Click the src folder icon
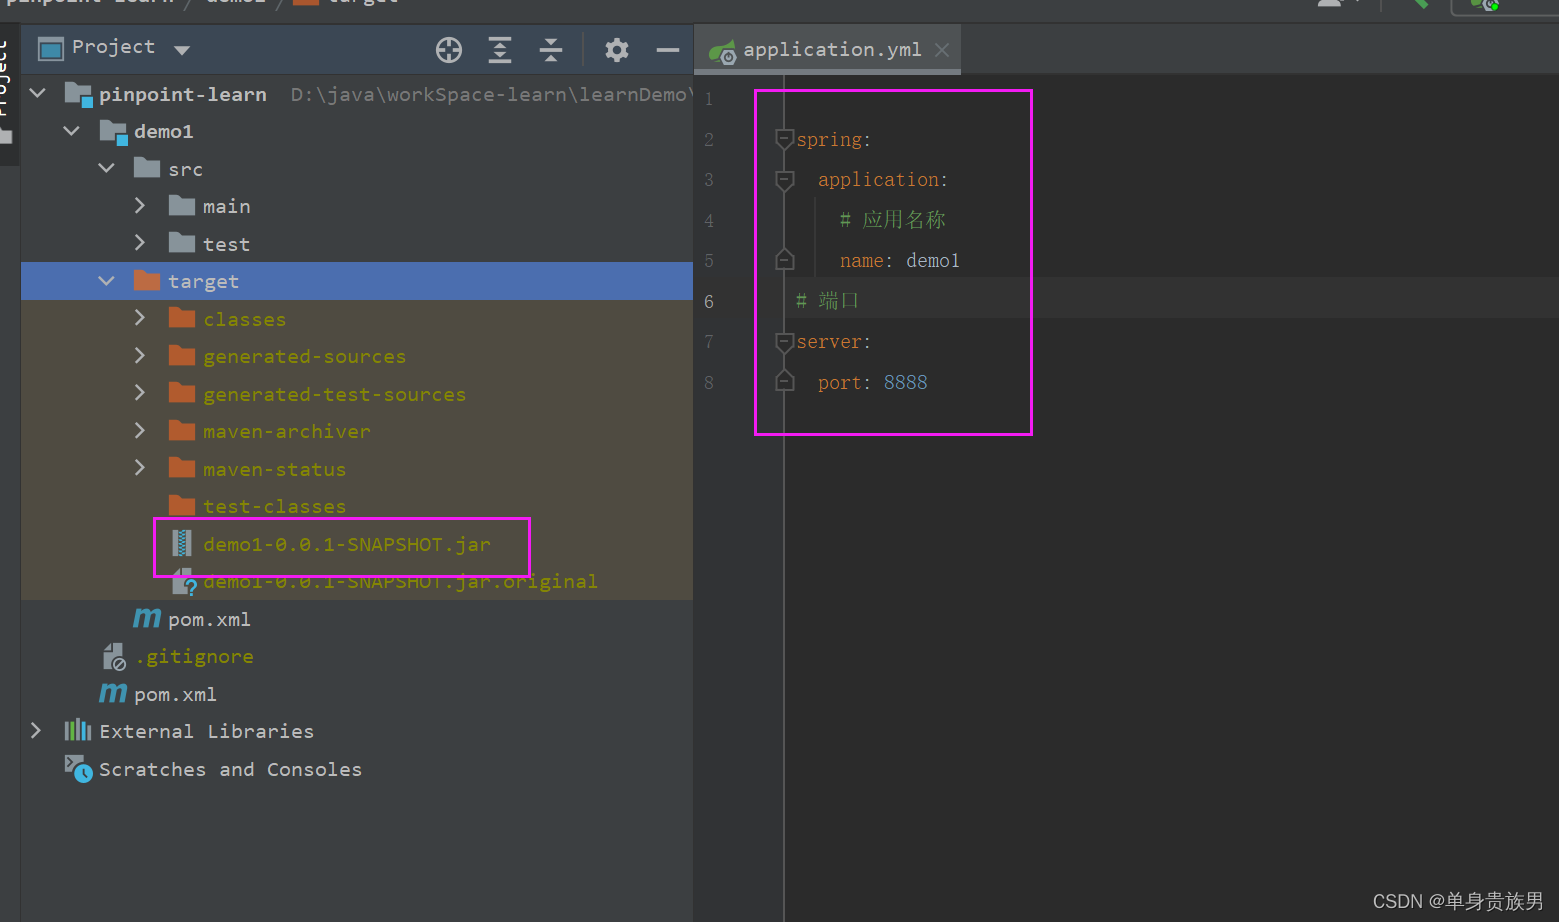 [x=147, y=168]
